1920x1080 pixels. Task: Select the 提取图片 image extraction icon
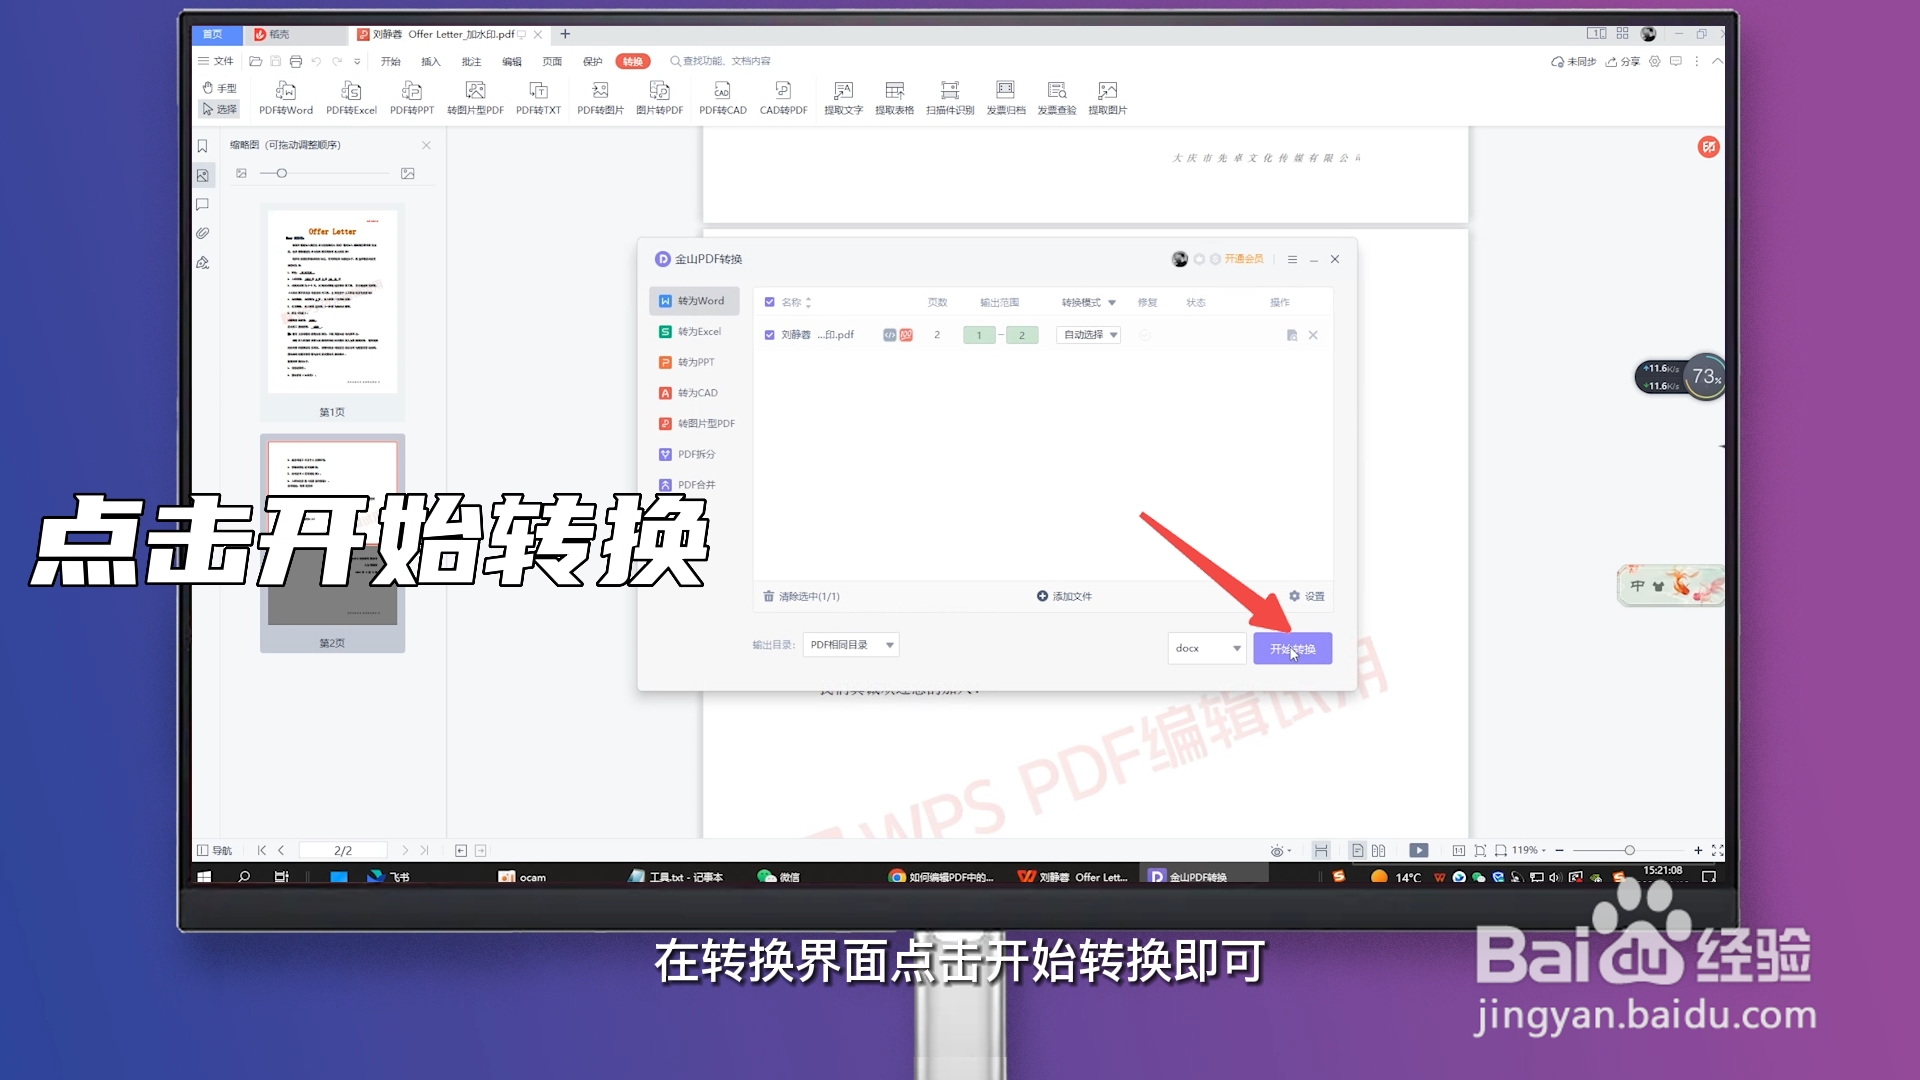1107,96
